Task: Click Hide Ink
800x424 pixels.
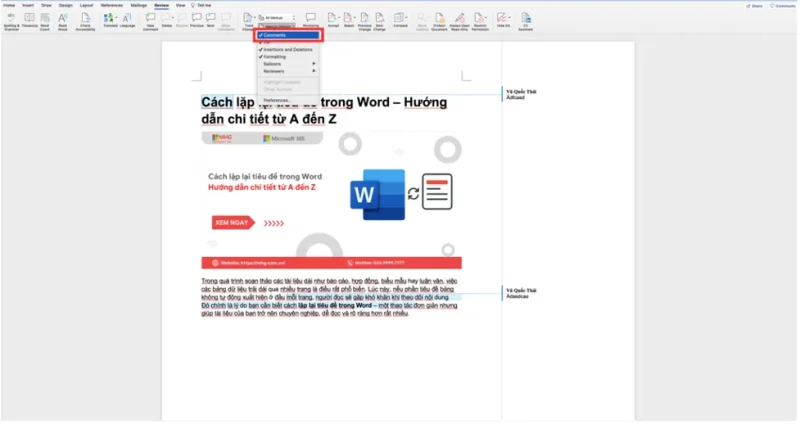Action: (x=503, y=20)
